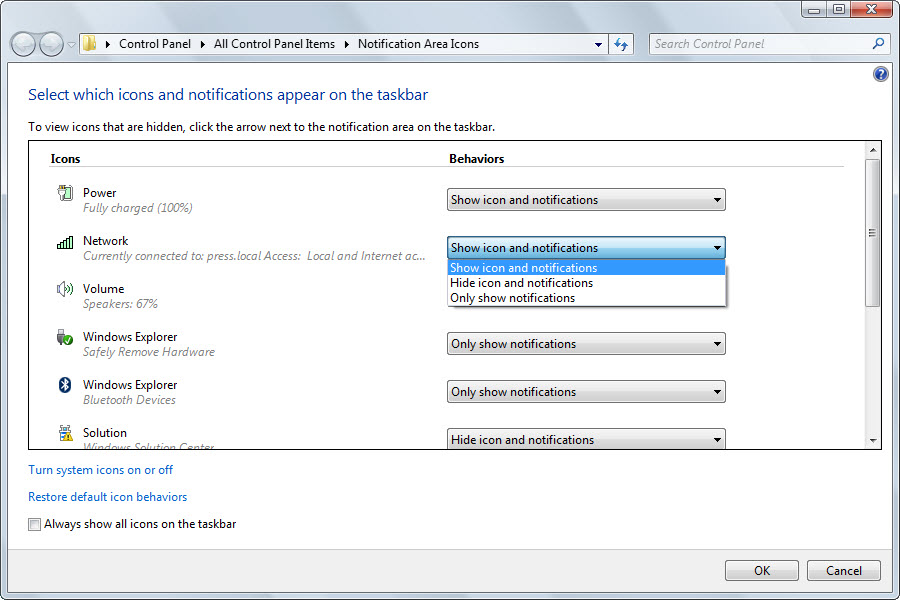Select the Network row label
The width and height of the screenshot is (900, 600).
106,241
